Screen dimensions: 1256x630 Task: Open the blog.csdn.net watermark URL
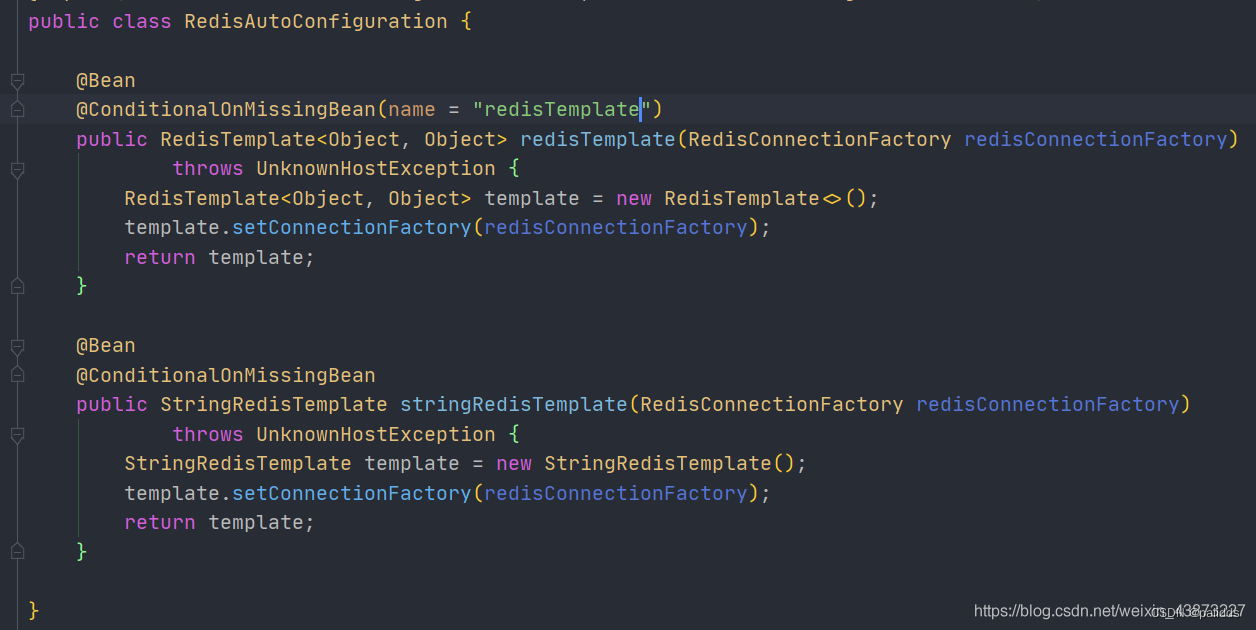(x=1109, y=610)
